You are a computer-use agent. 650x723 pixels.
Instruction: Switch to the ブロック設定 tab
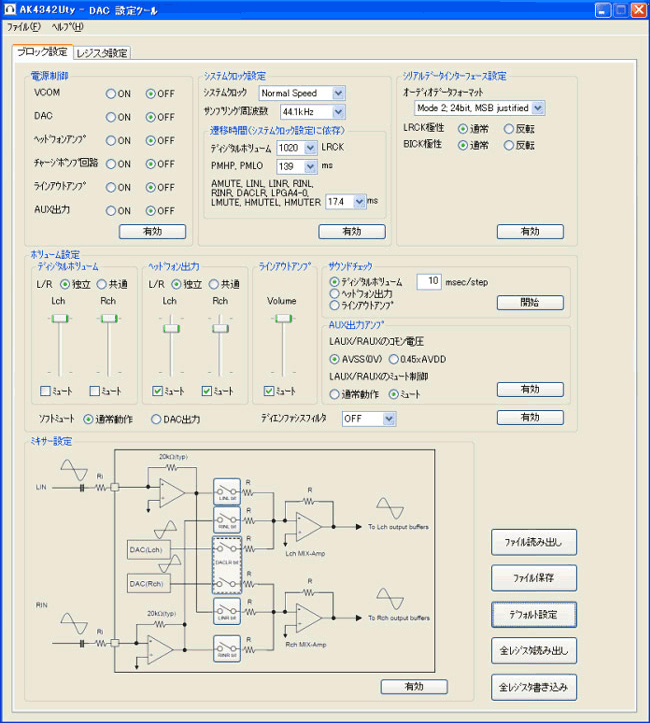pos(42,52)
